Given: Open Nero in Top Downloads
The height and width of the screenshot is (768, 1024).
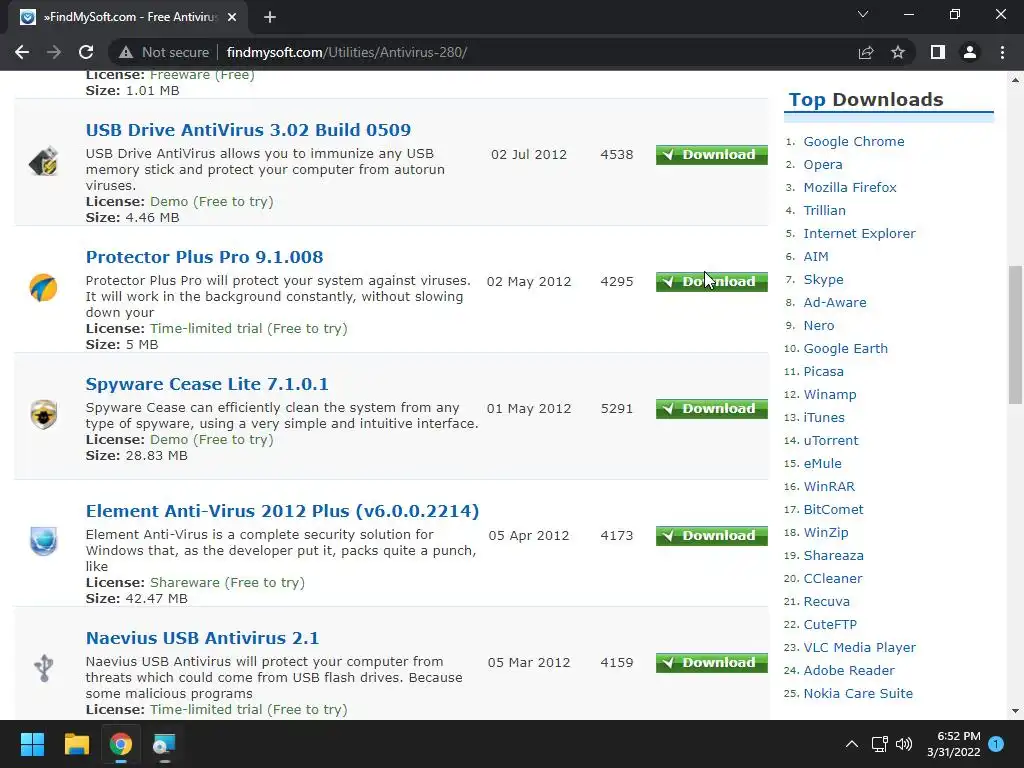Looking at the screenshot, I should pyautogui.click(x=819, y=325).
